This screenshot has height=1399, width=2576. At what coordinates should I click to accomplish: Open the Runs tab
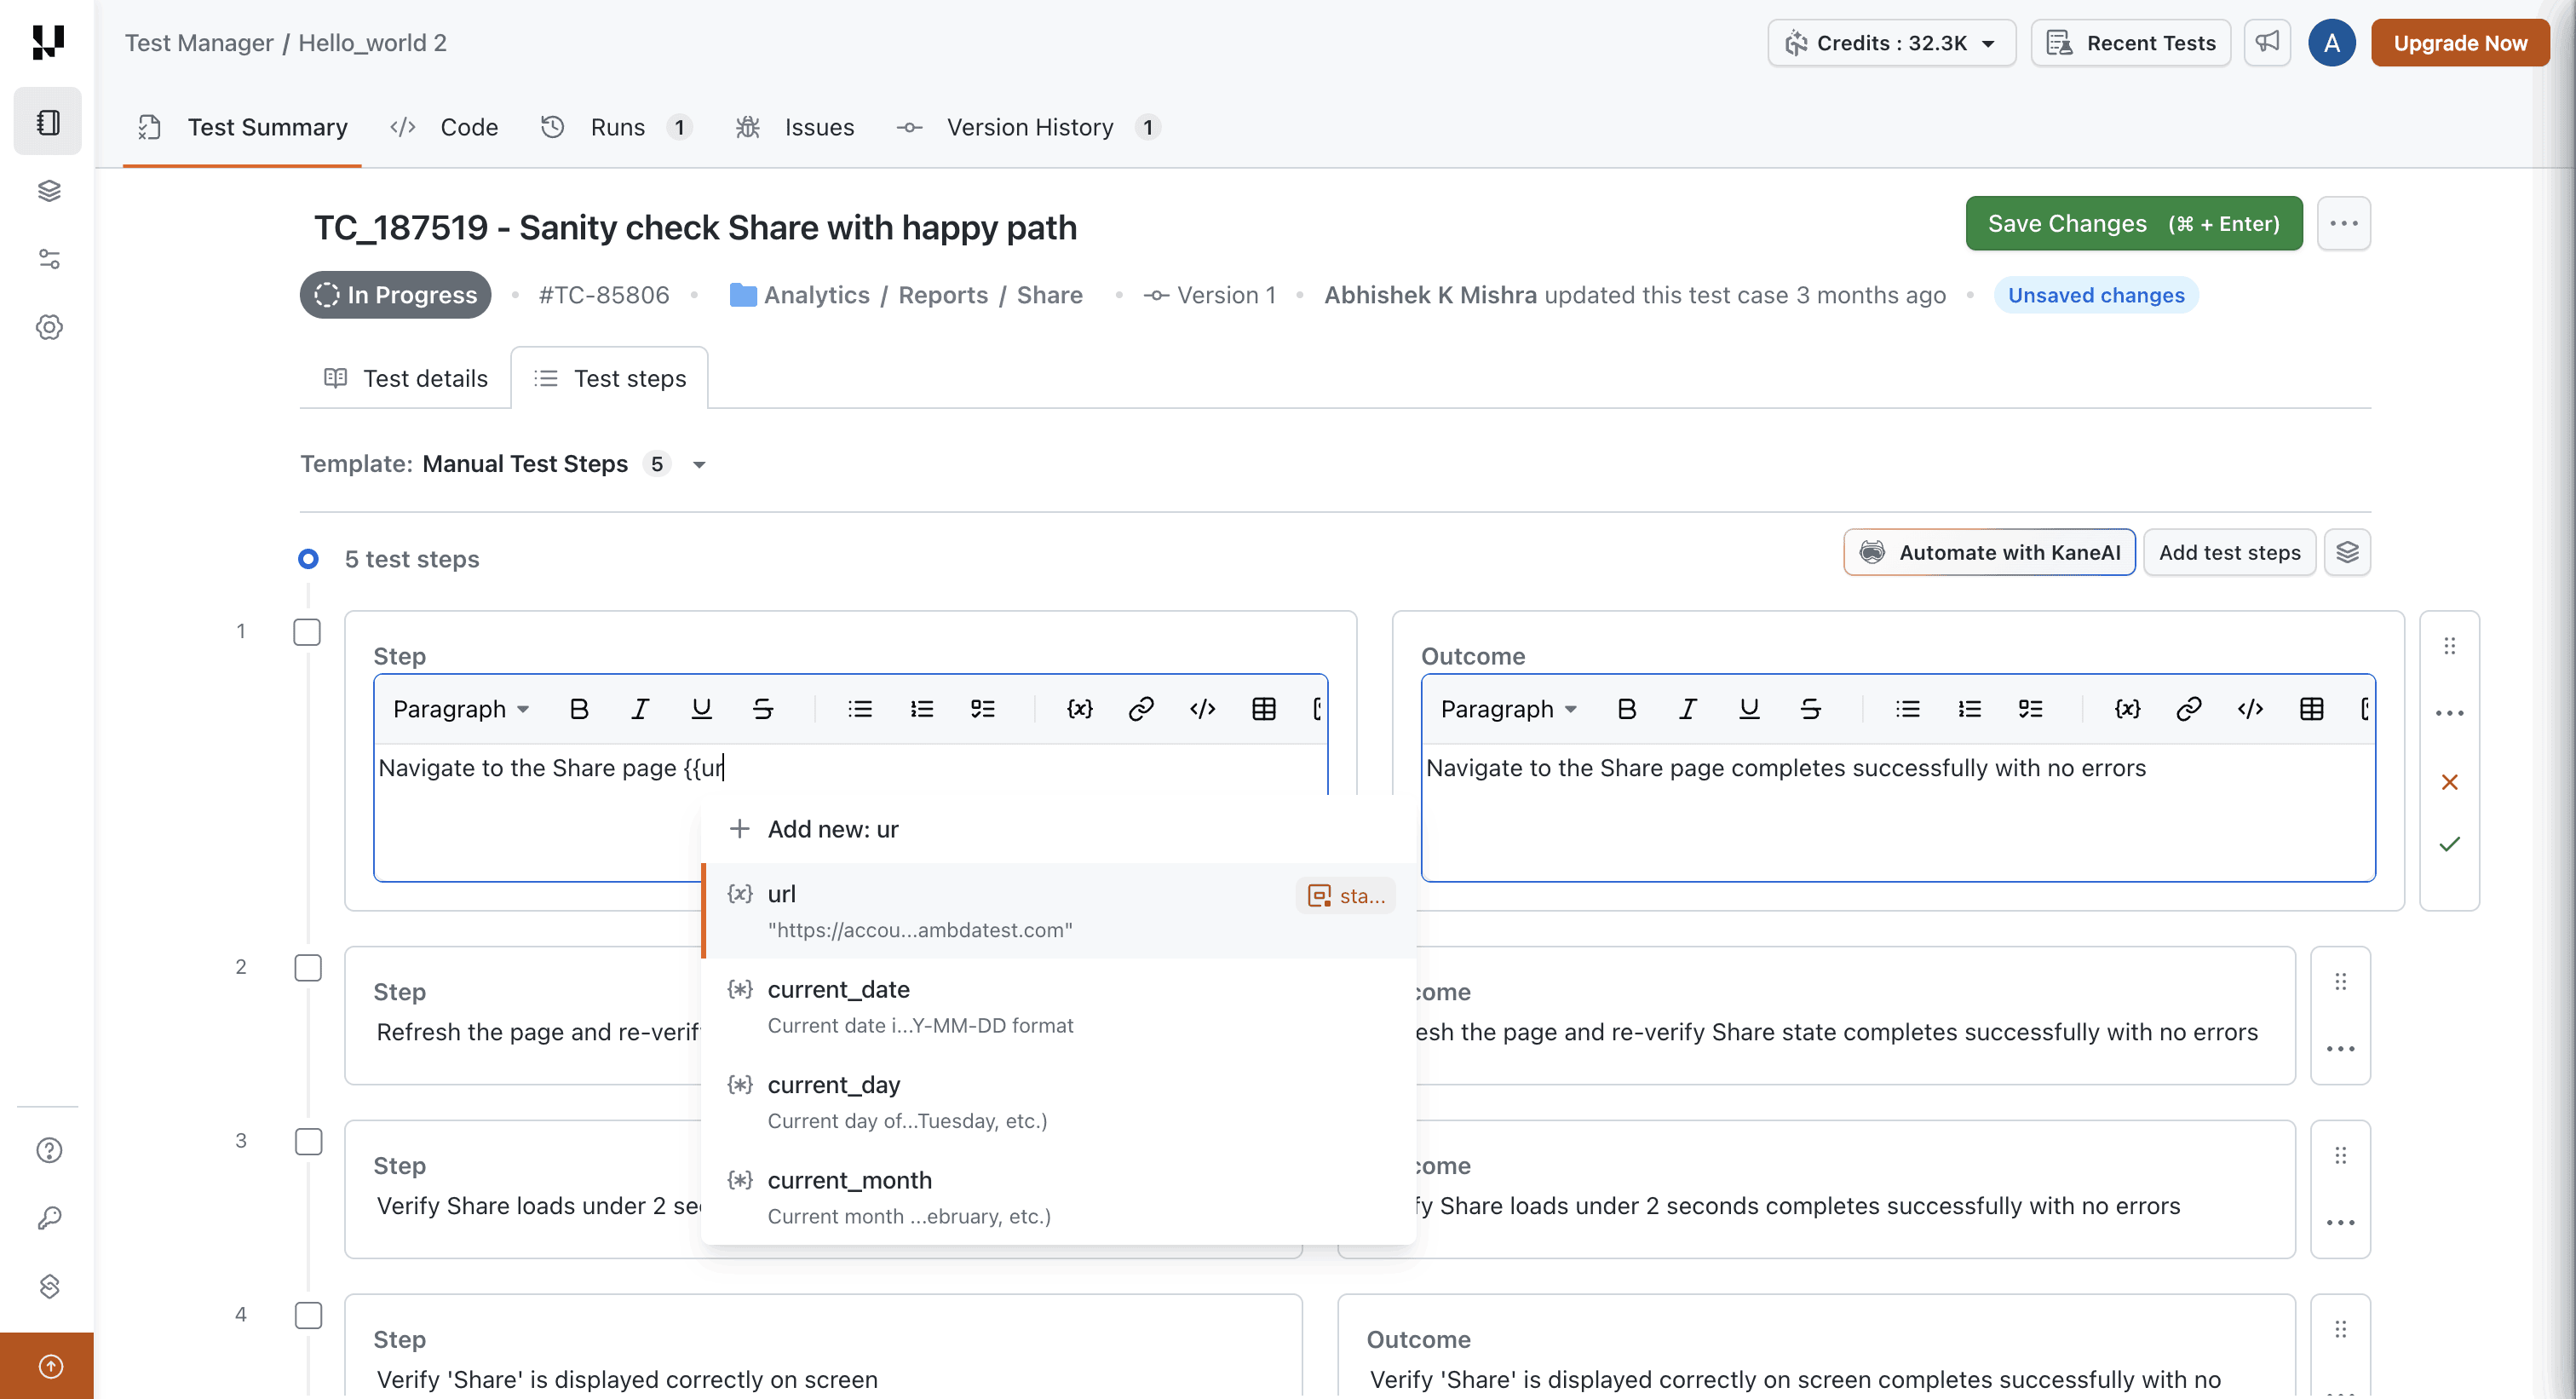click(x=616, y=127)
